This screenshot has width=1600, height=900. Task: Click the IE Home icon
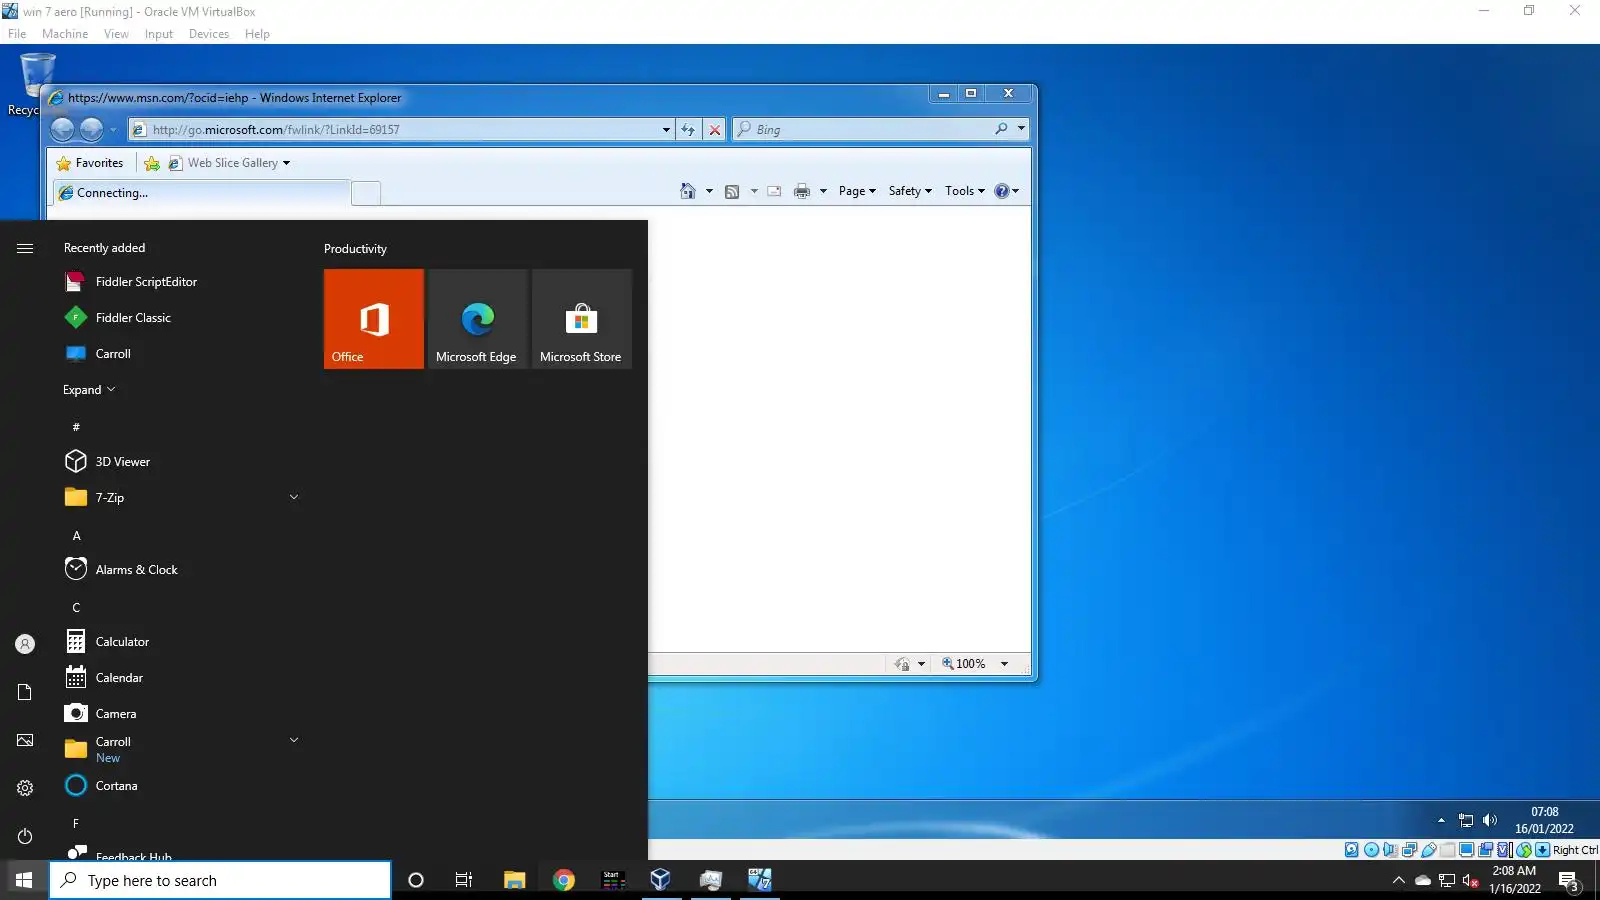pos(688,191)
